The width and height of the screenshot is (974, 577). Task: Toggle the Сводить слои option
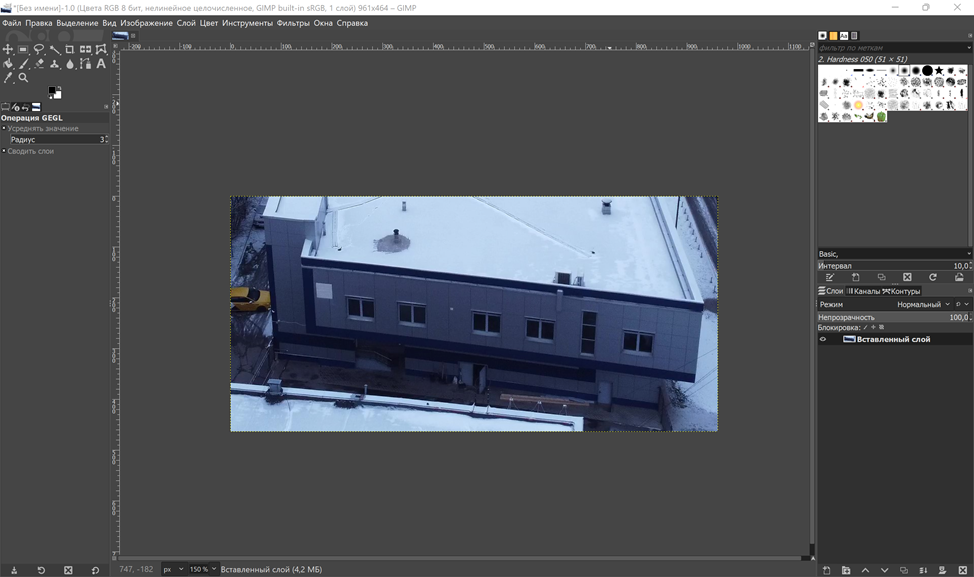click(x=4, y=151)
